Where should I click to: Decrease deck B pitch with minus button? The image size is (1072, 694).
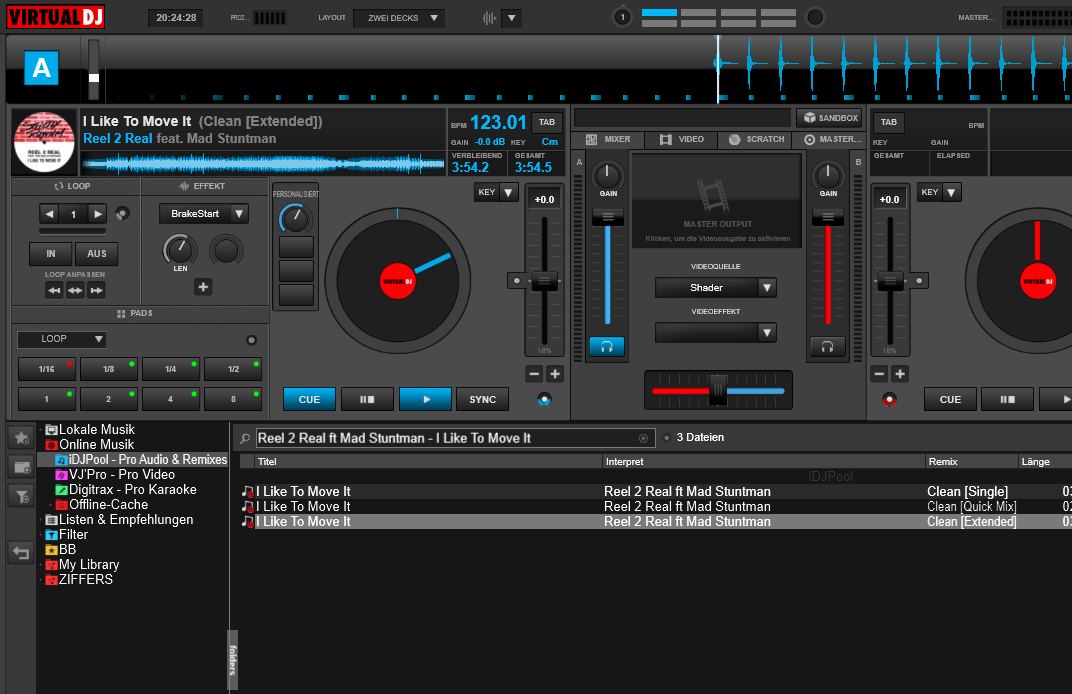[x=880, y=373]
